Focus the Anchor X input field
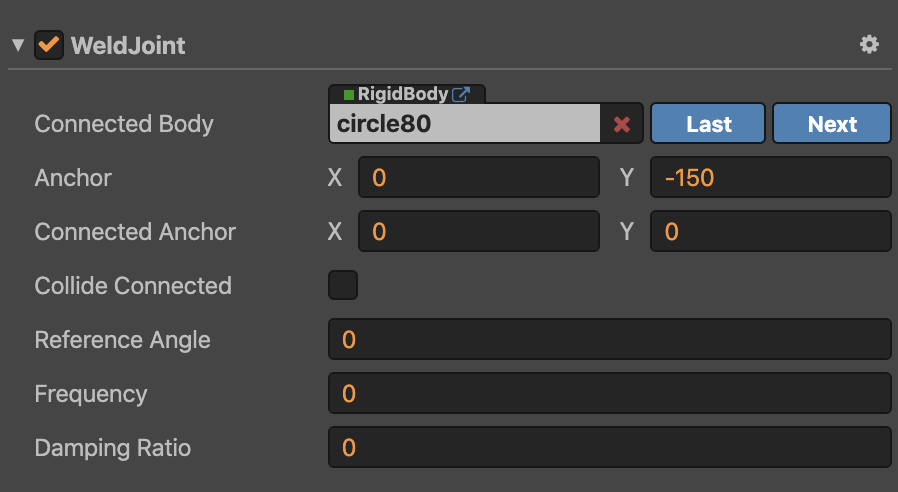 tap(478, 178)
